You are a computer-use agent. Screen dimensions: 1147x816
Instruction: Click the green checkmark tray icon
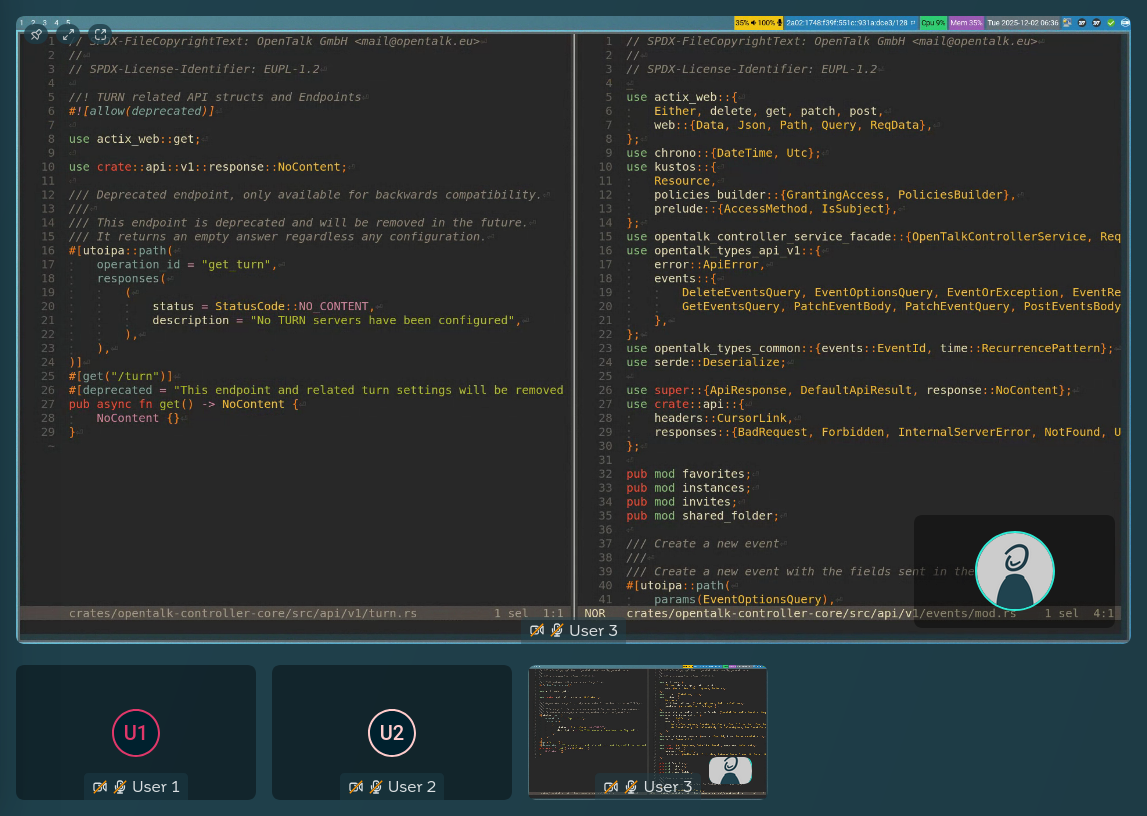click(x=1110, y=22)
